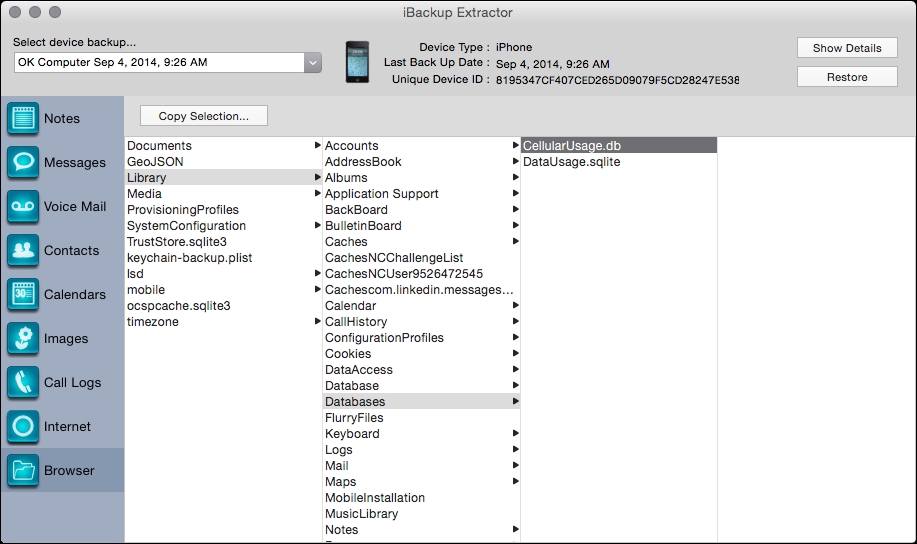
Task: Select ocspcache.sqlite3 file
Action: point(178,305)
